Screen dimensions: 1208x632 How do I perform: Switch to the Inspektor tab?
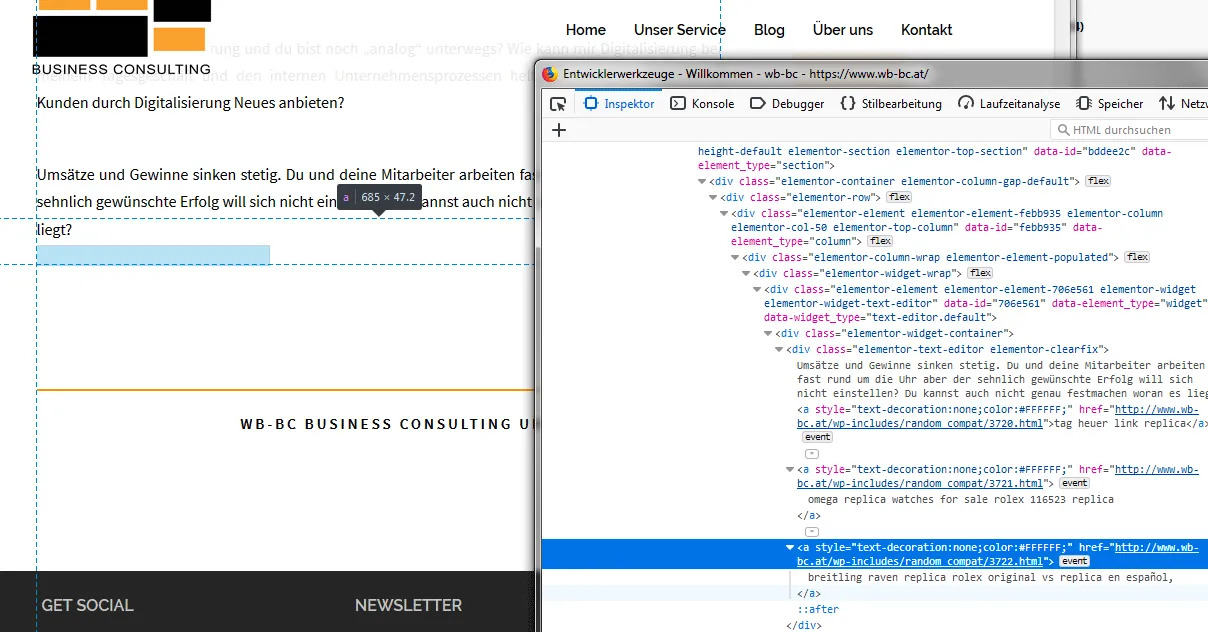pos(620,103)
